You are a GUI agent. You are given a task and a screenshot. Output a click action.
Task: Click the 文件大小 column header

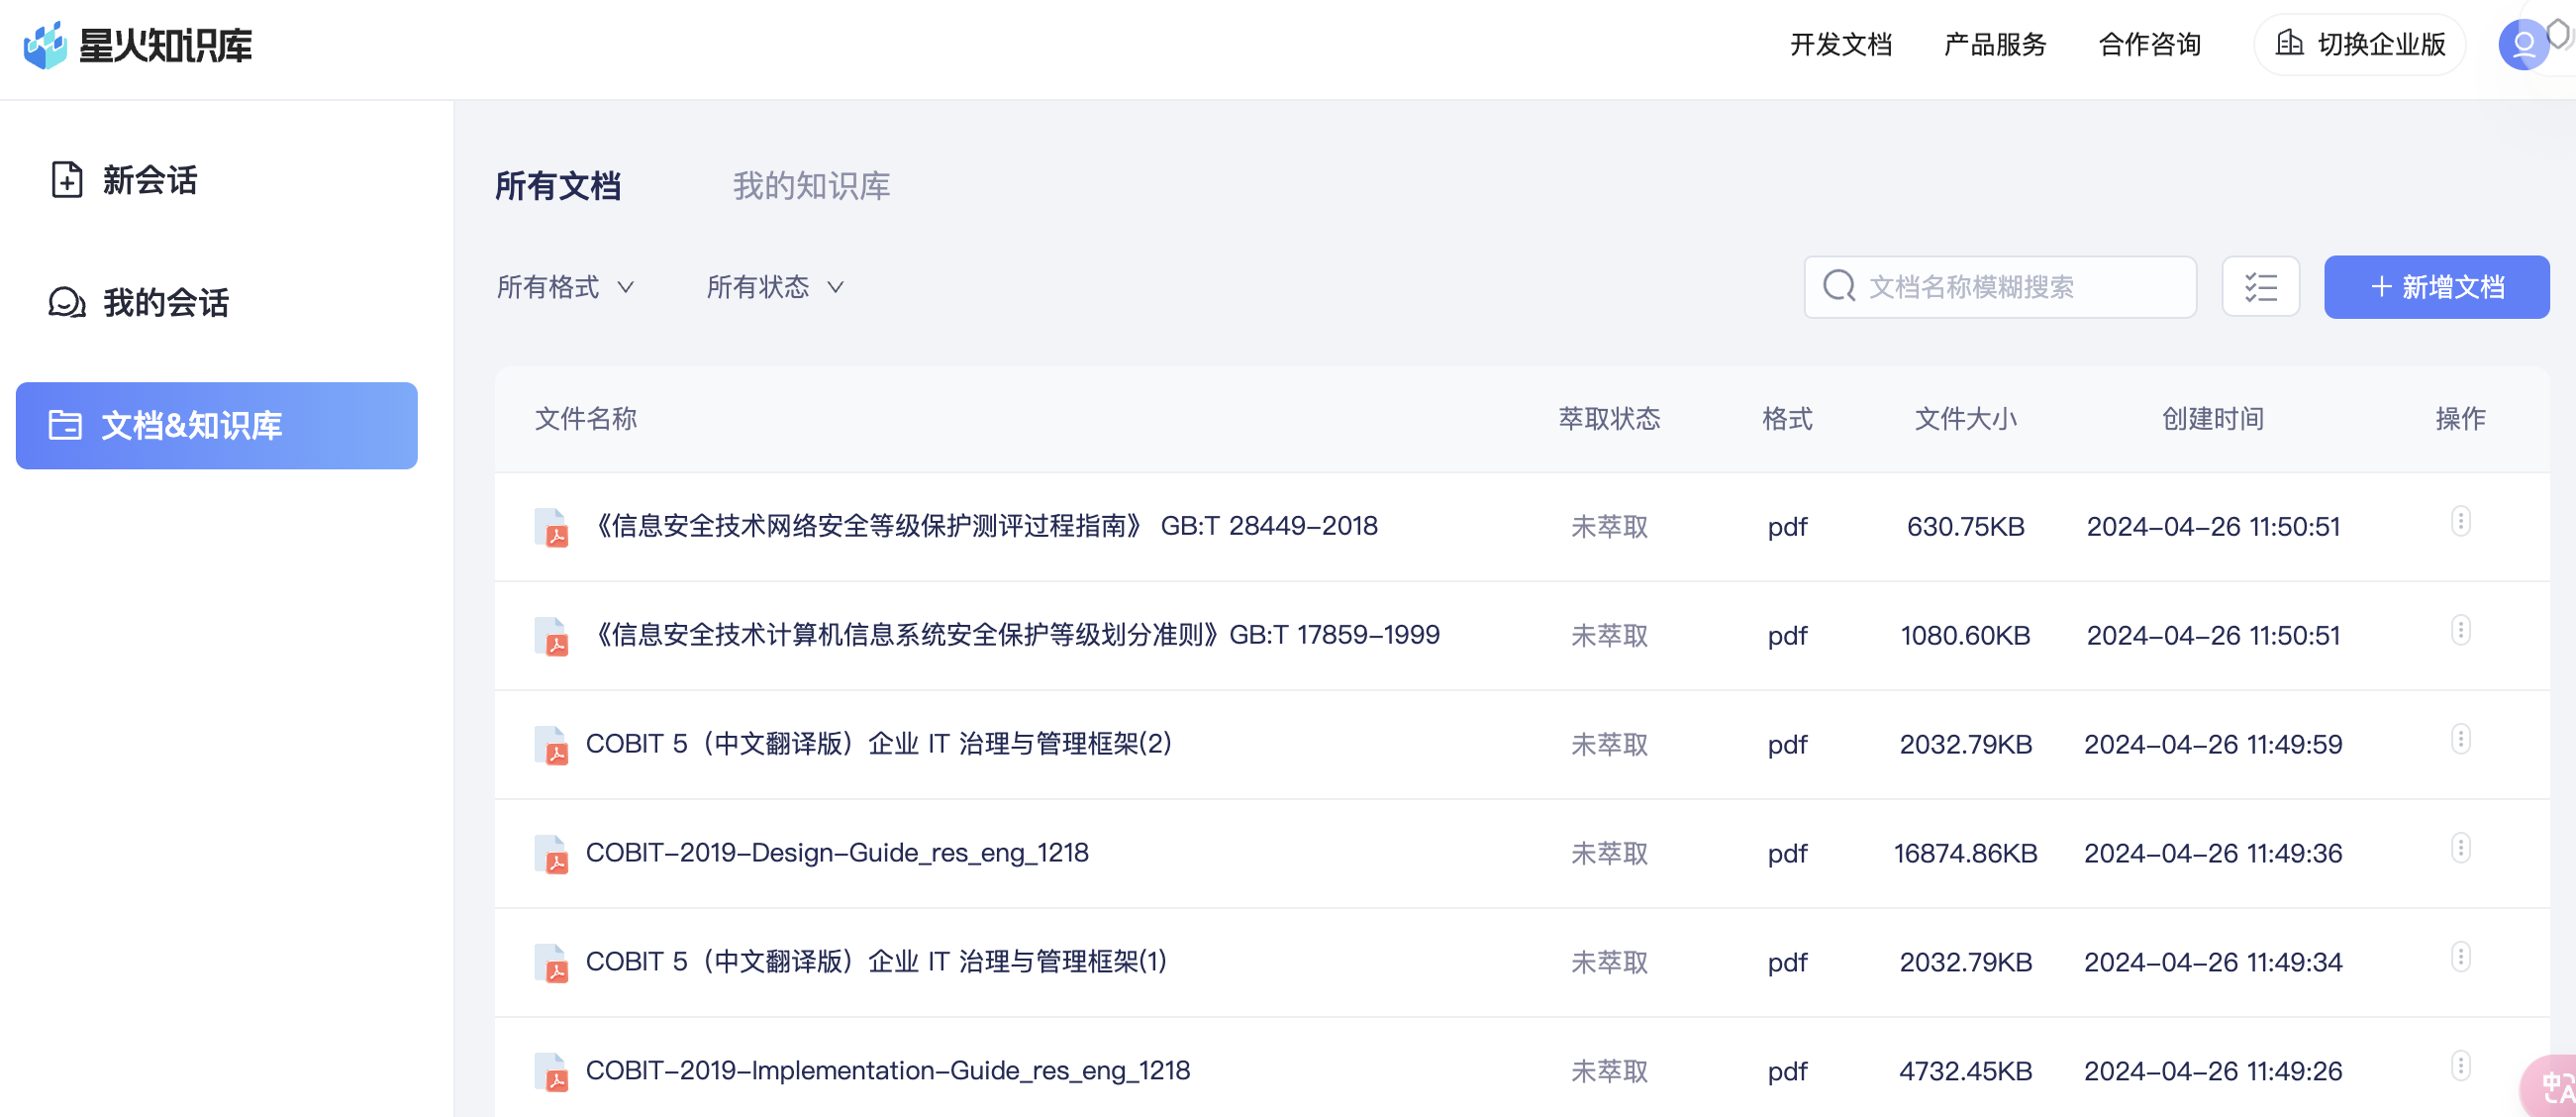[1965, 419]
